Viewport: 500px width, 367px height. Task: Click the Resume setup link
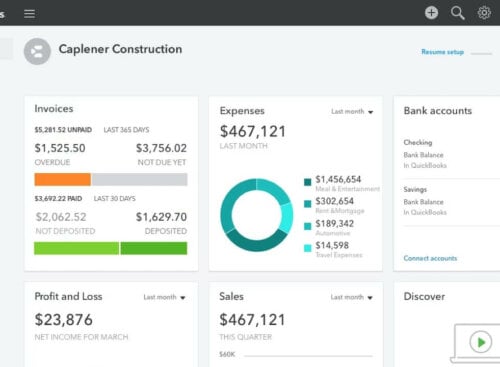coord(442,52)
